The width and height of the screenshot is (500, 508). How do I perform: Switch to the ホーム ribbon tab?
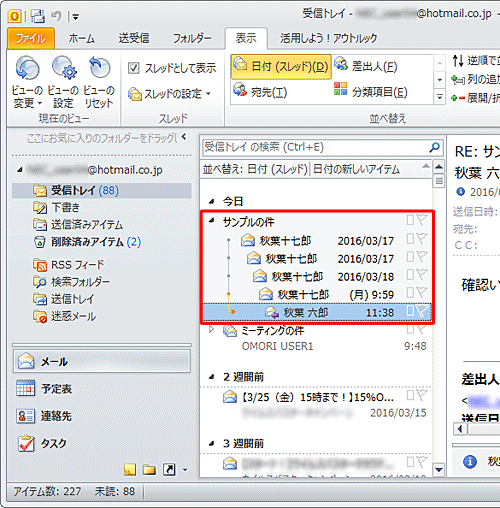coord(81,38)
